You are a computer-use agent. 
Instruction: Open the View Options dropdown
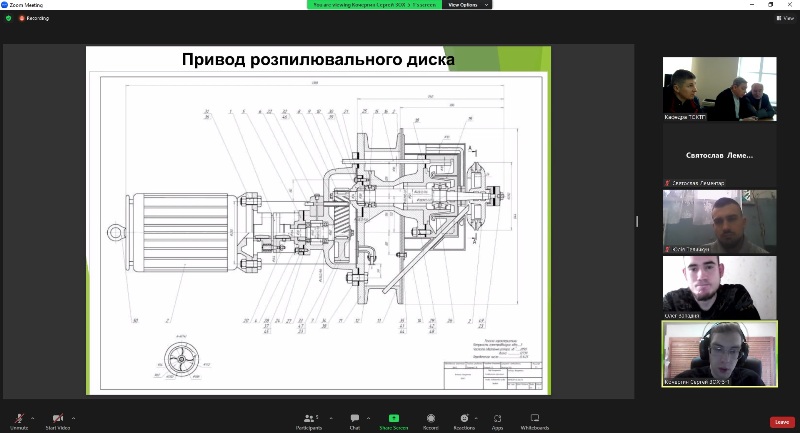pos(467,5)
